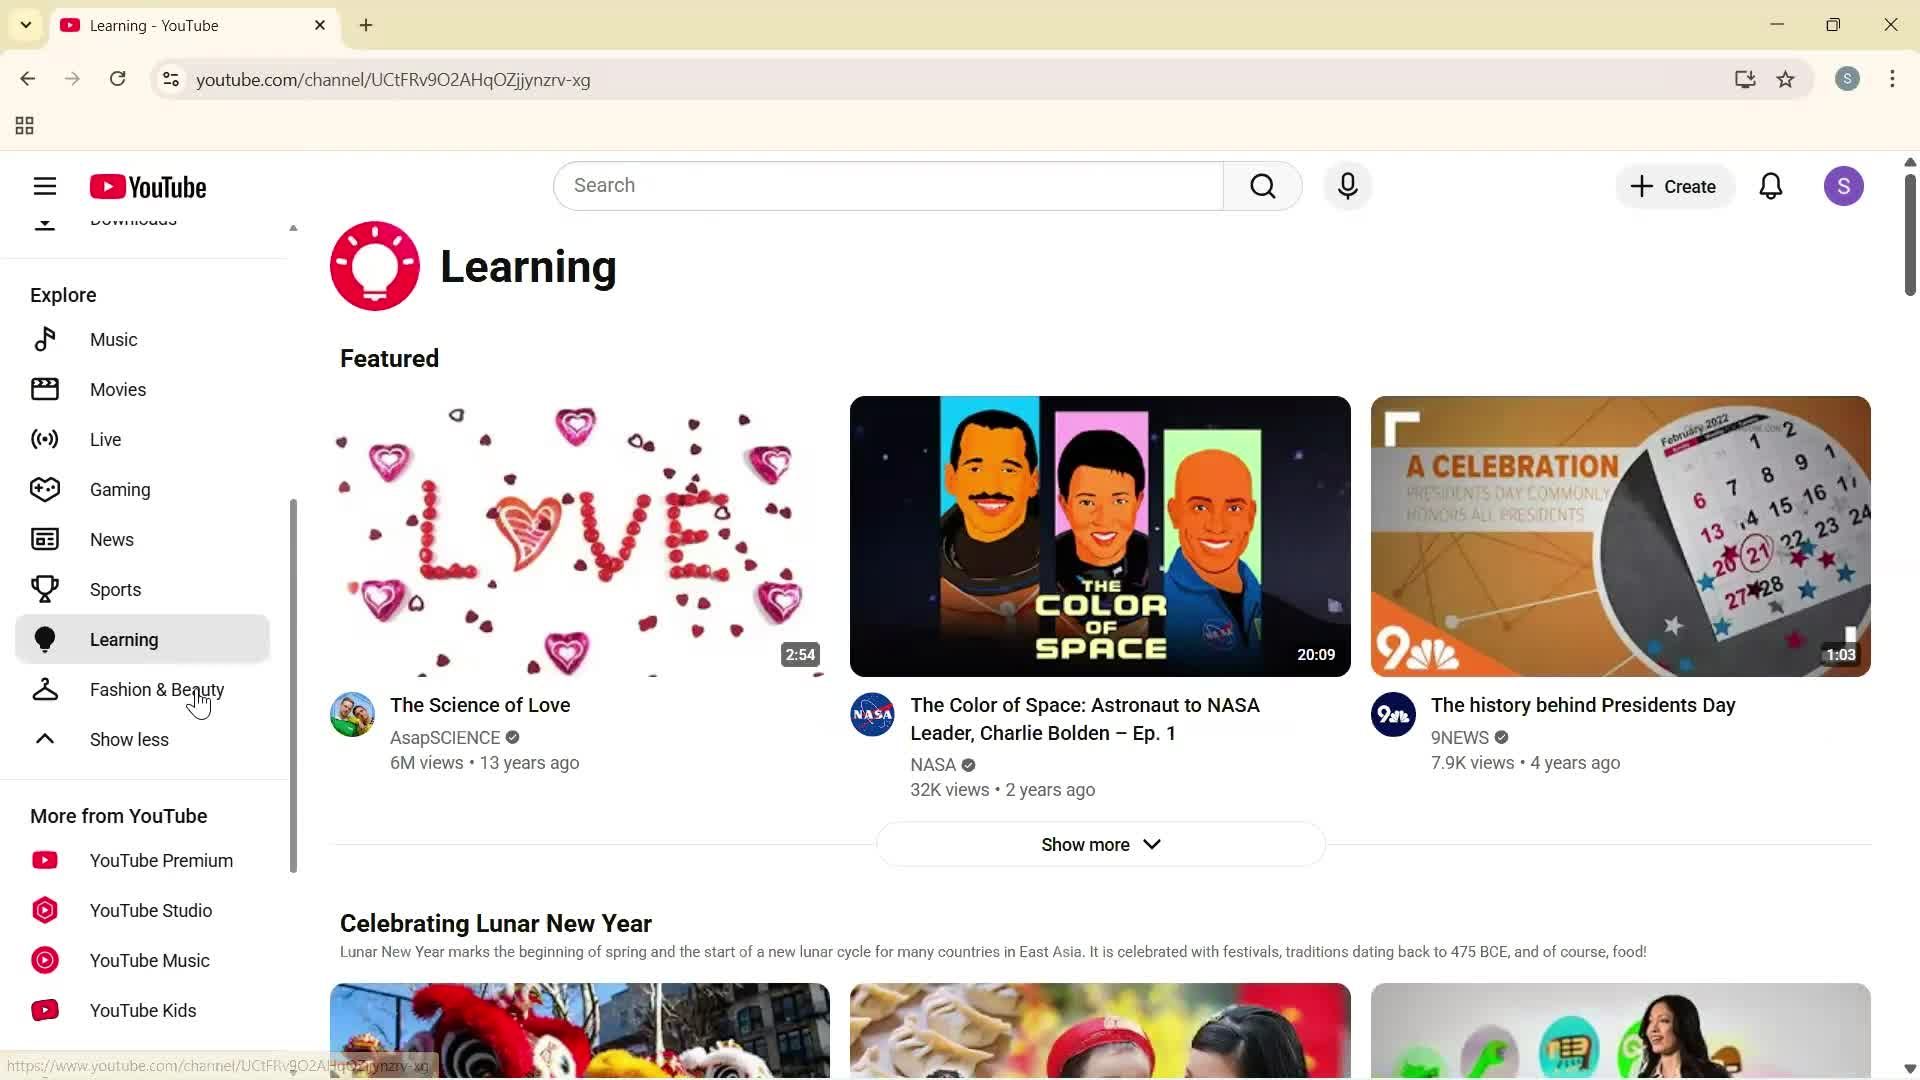This screenshot has height=1080, width=1920.
Task: Open the browser menu with three dots
Action: point(1892,80)
